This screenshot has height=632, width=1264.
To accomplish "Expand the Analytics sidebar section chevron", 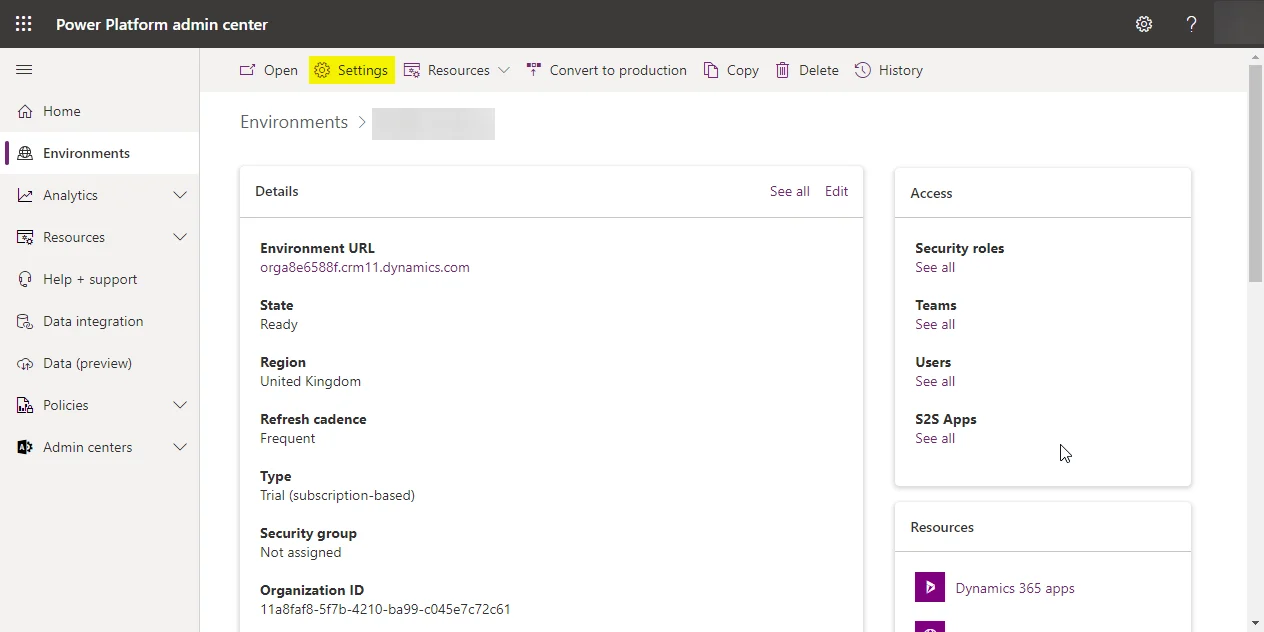I will click(180, 195).
